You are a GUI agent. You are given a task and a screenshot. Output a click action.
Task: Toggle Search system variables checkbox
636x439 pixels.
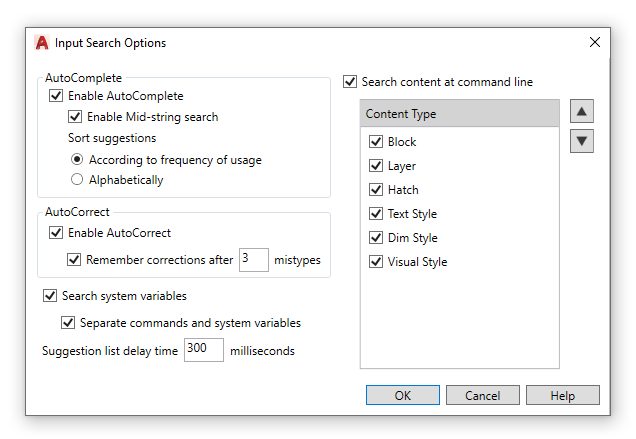click(x=50, y=296)
